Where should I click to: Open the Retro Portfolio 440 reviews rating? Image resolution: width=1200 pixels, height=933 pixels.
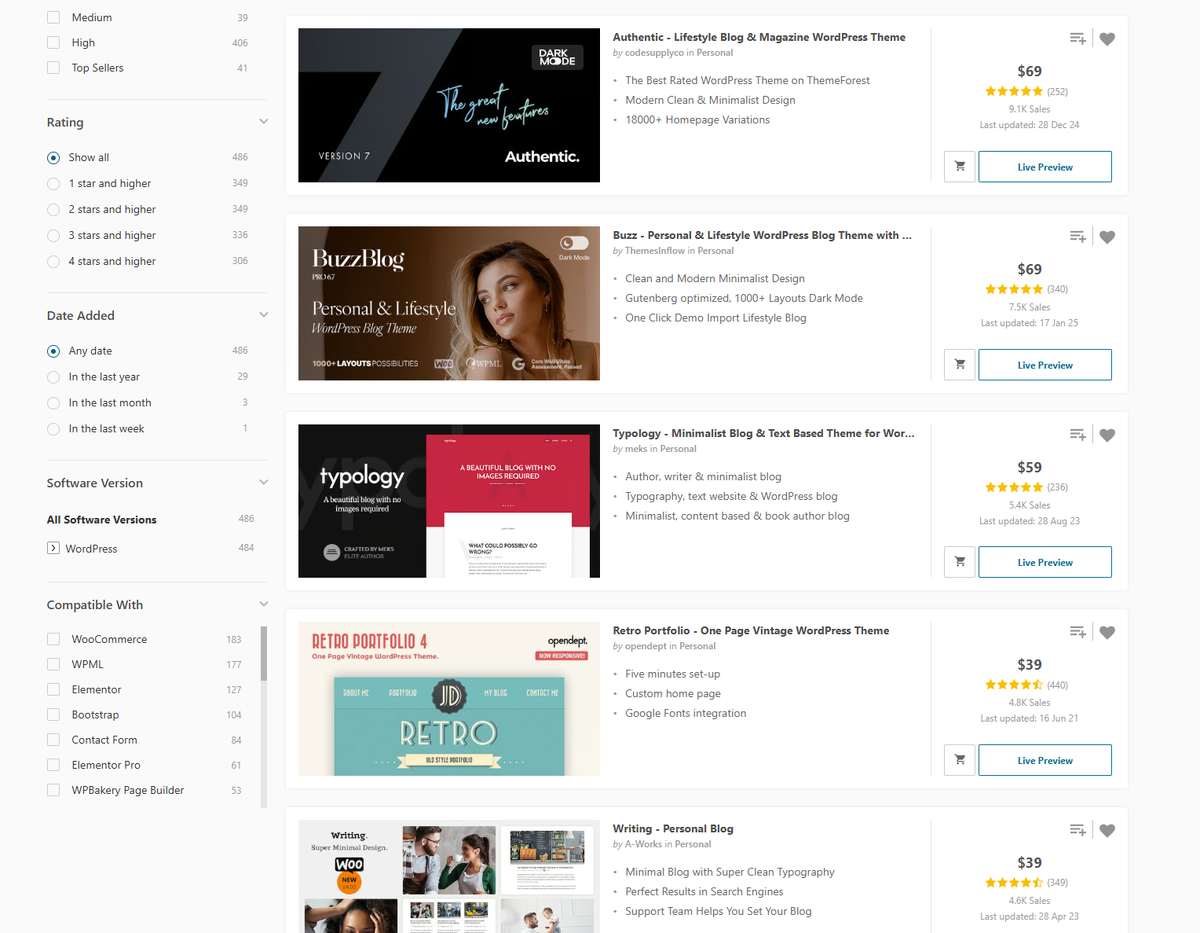tap(1026, 685)
